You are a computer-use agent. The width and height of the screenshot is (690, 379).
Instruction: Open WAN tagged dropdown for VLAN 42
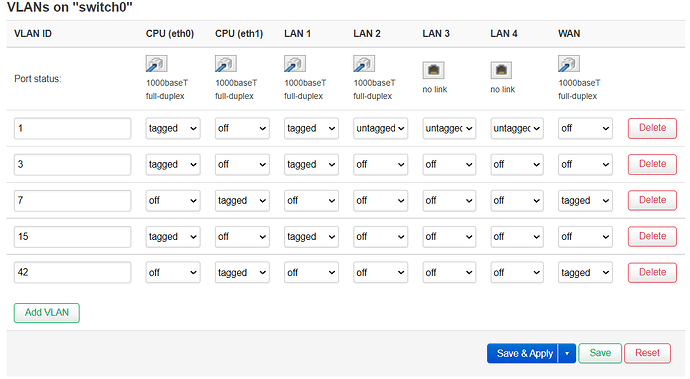point(585,272)
